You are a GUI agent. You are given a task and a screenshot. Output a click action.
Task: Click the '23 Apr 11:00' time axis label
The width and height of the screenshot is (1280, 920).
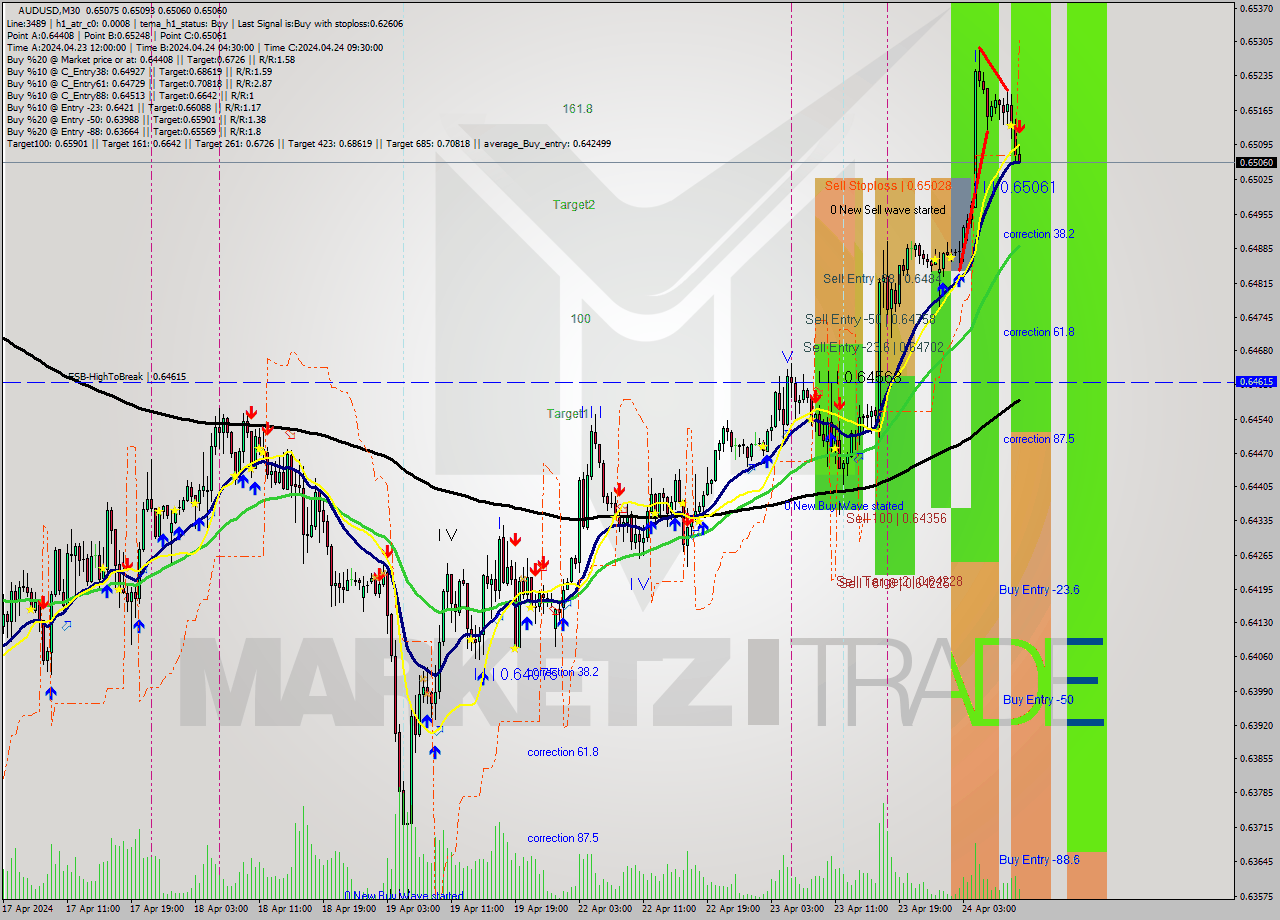click(860, 909)
